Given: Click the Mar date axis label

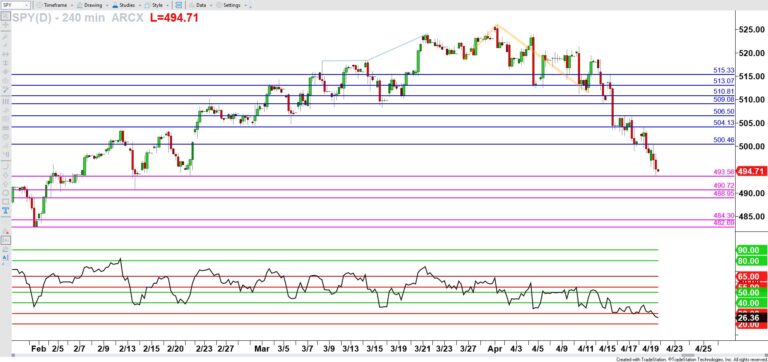Looking at the screenshot, I should (x=262, y=350).
